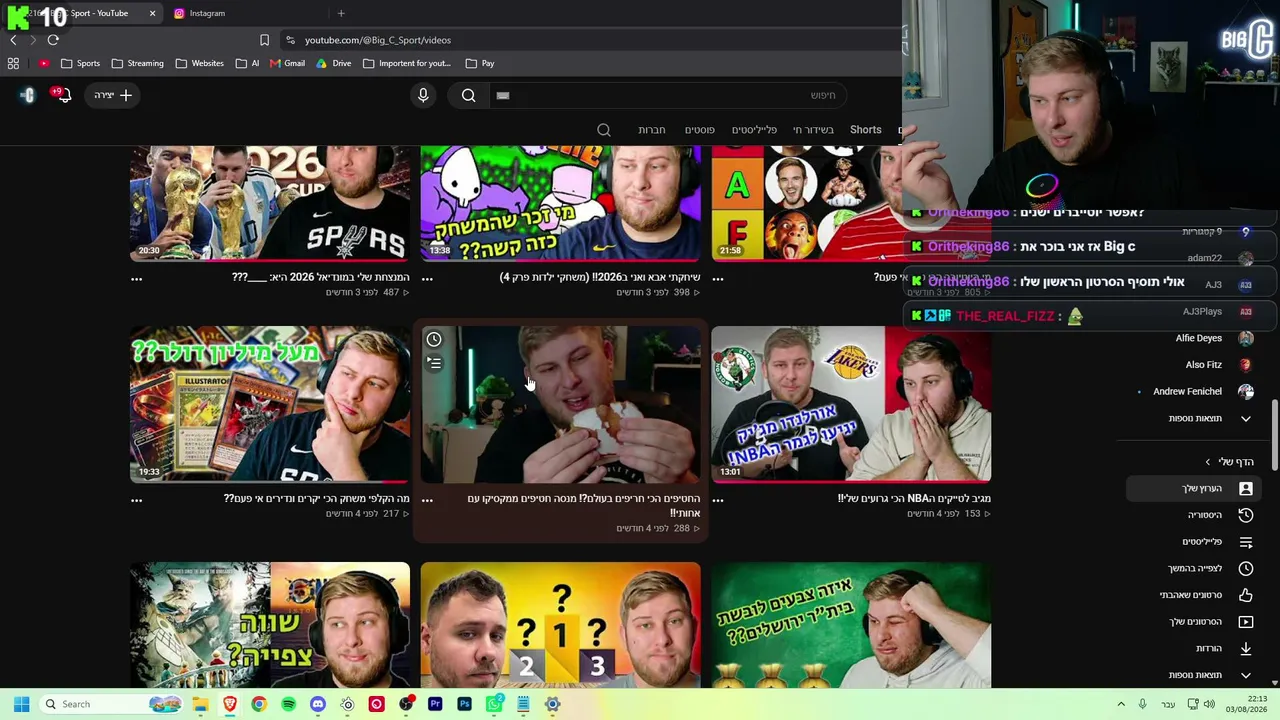This screenshot has height=720, width=1280.
Task: Switch to the 'חברות' channel tab
Action: point(652,130)
